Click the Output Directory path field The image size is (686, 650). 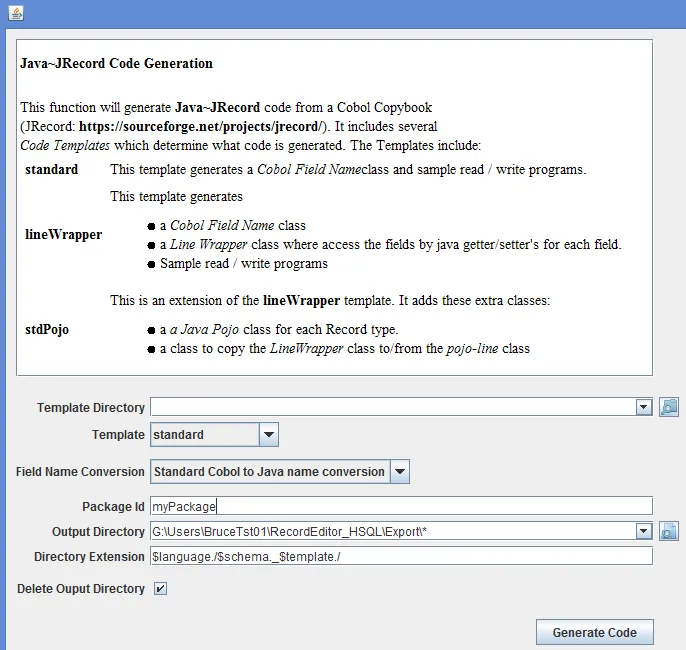tap(393, 531)
